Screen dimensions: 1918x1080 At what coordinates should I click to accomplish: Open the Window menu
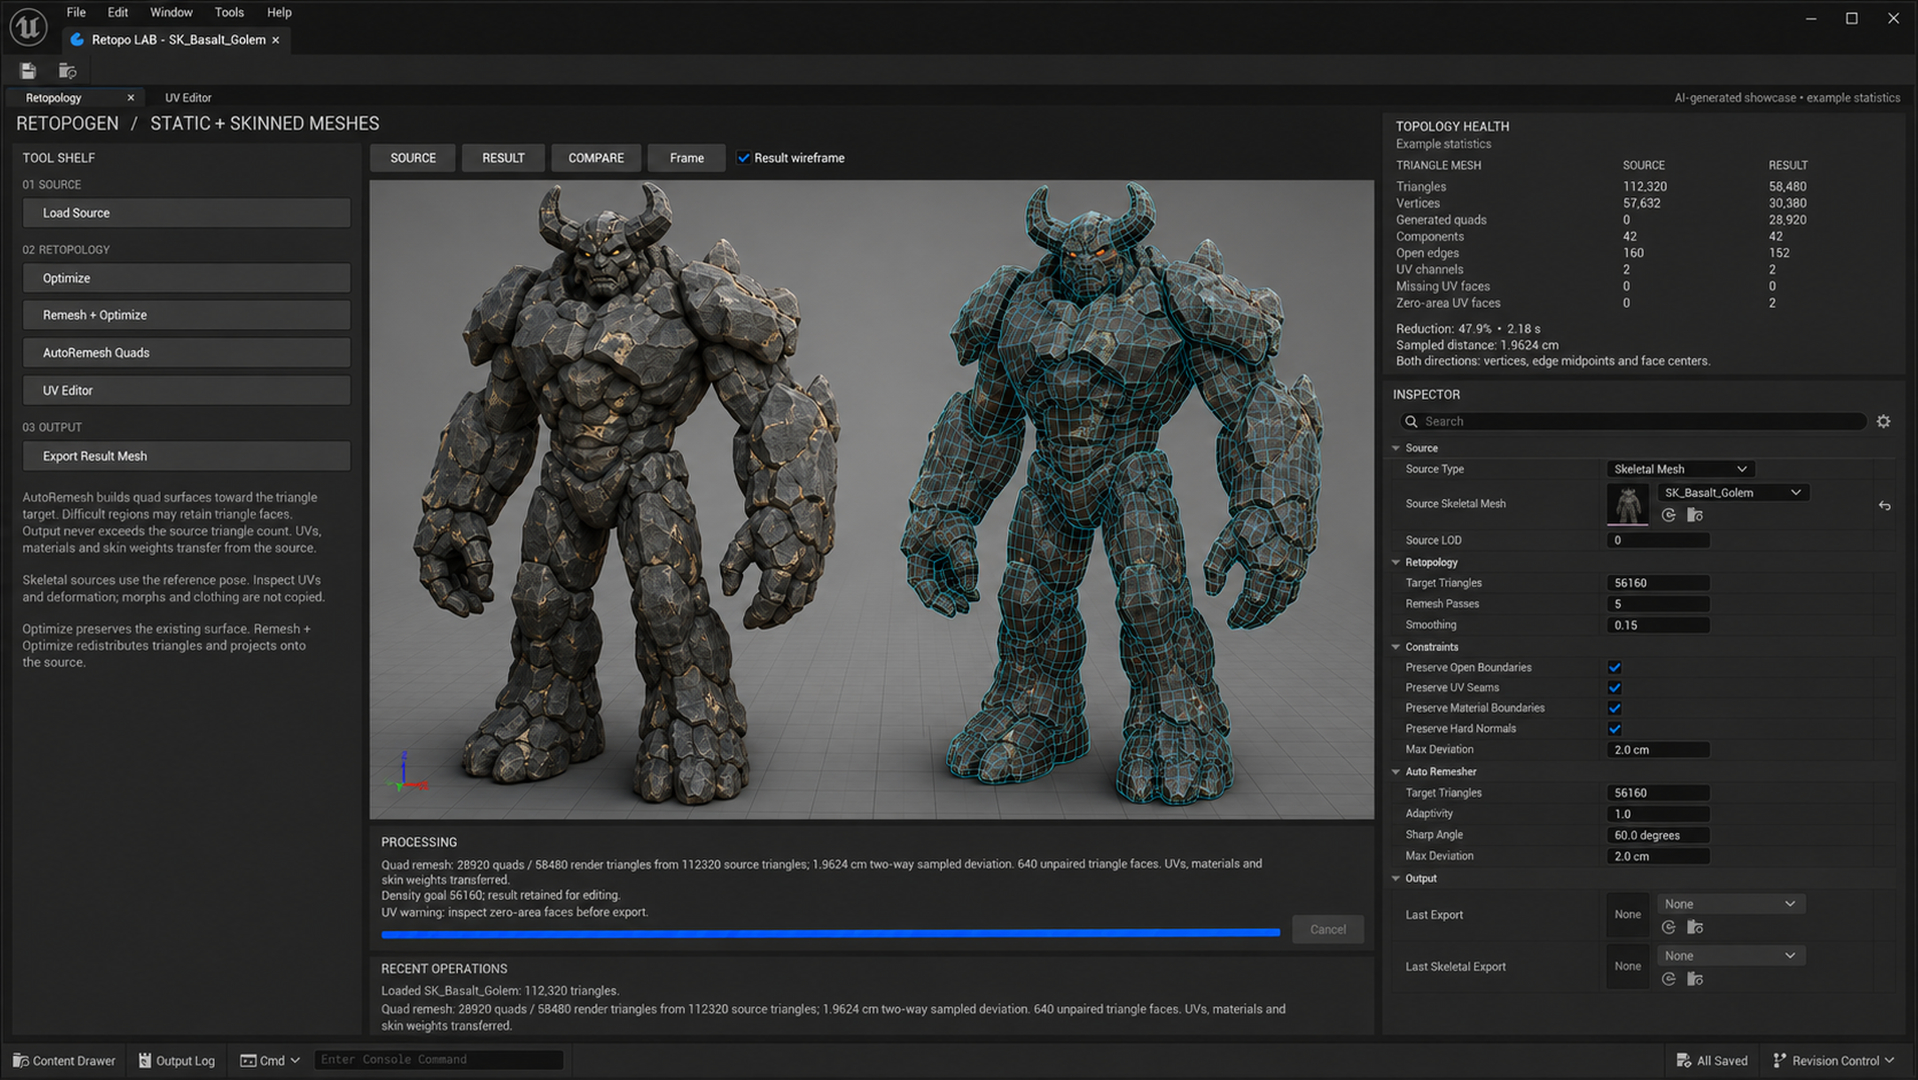[171, 12]
